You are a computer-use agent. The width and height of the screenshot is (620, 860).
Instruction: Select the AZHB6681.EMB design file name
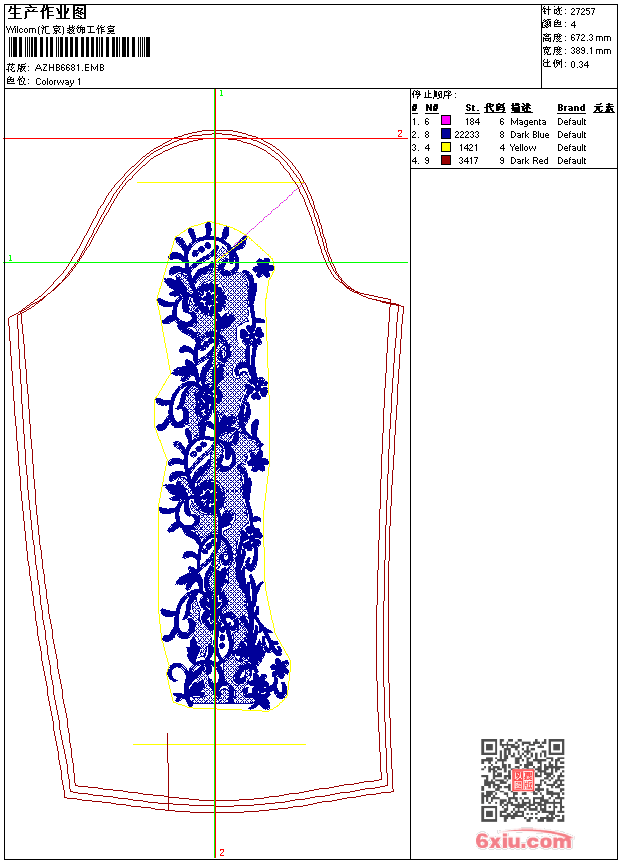(69, 68)
